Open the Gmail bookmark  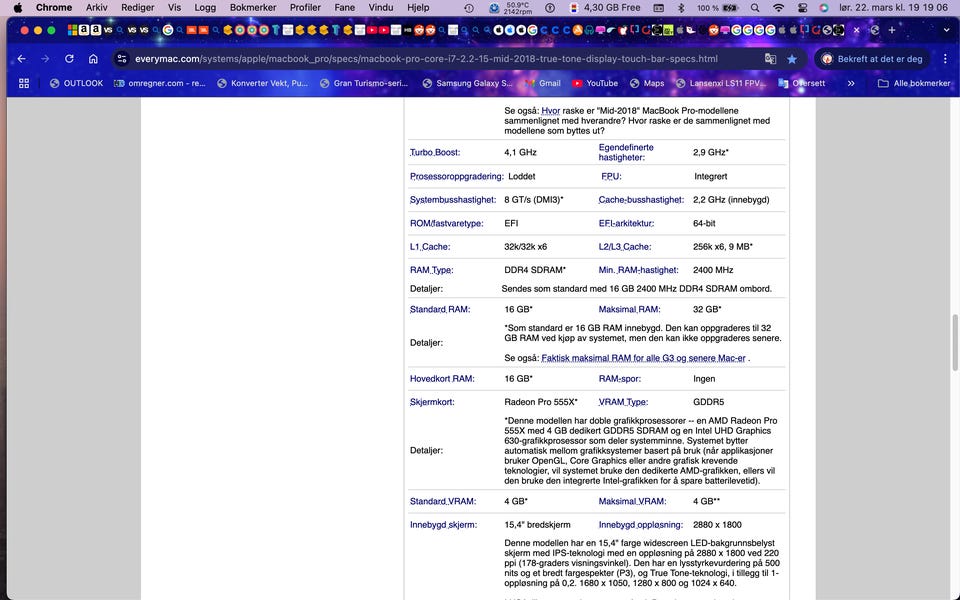click(x=542, y=83)
